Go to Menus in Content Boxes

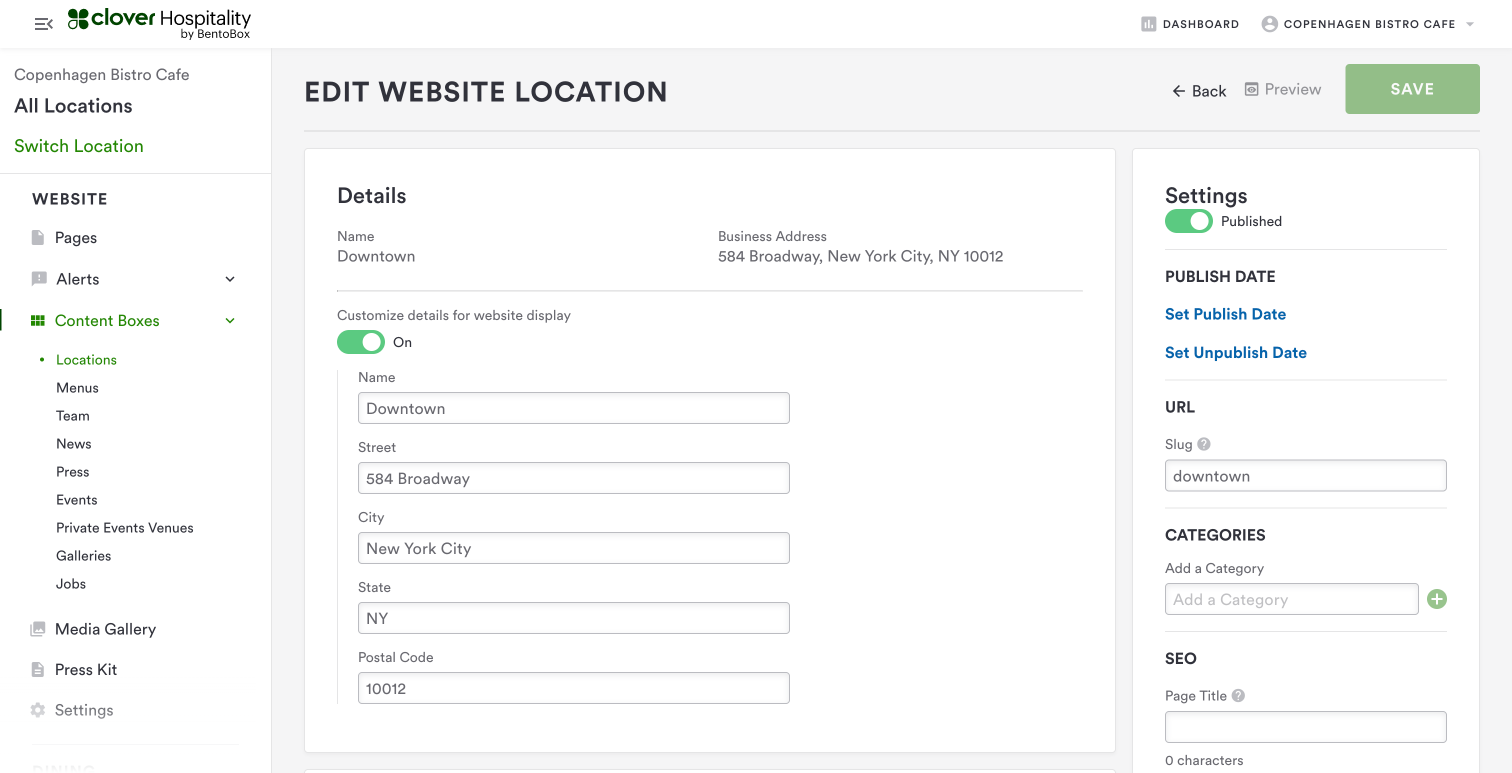(x=77, y=388)
